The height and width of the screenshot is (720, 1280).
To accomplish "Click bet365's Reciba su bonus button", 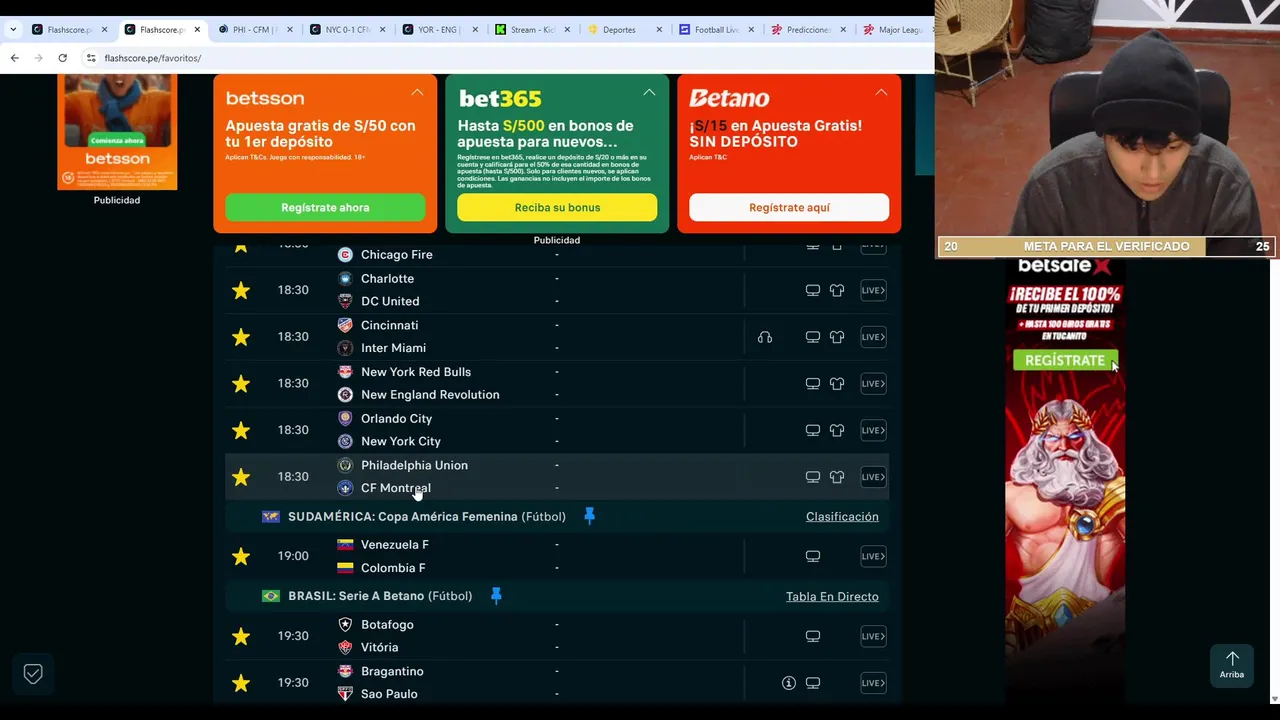I will pyautogui.click(x=557, y=207).
